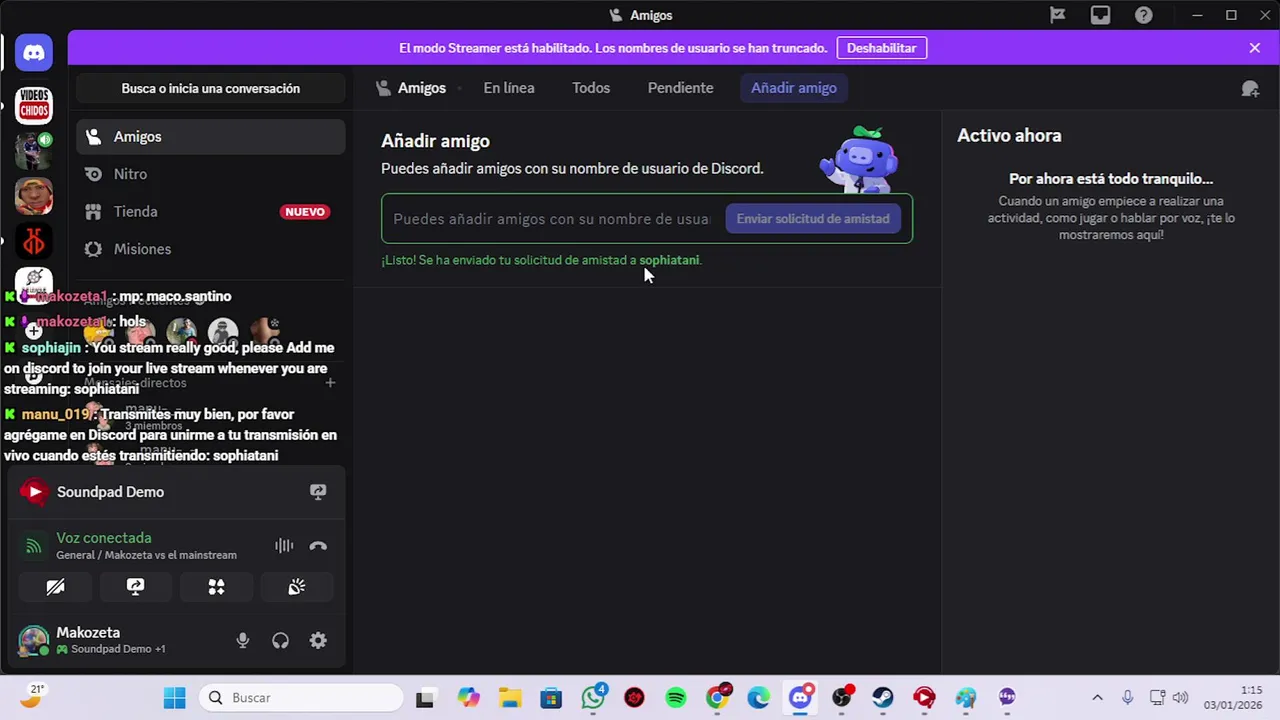This screenshot has width=1280, height=720.
Task: Open Chrome from the taskbar
Action: click(x=718, y=698)
